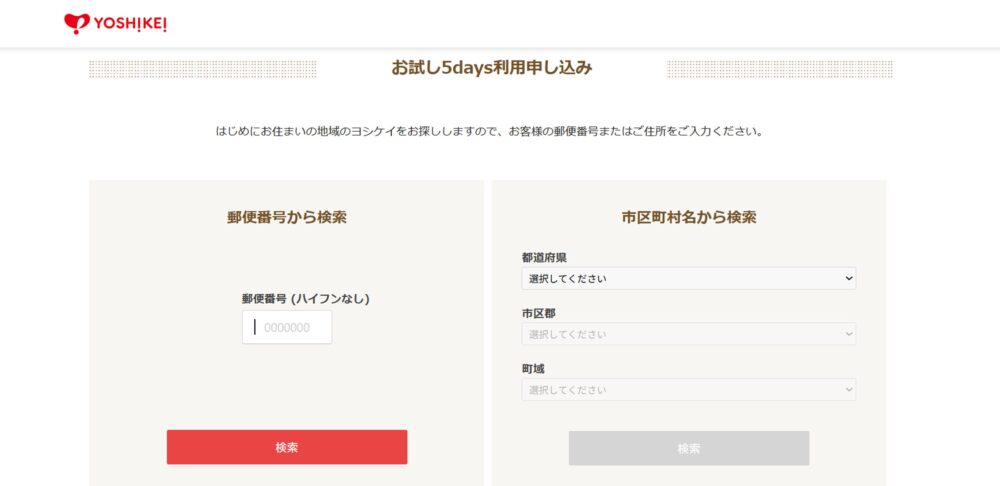Click the 町域 field label

click(x=533, y=369)
